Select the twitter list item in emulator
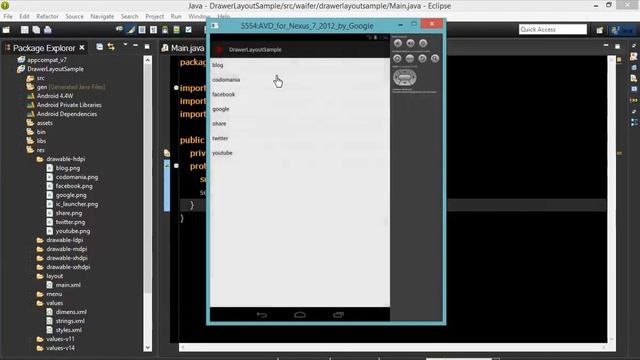640x360 pixels. click(x=300, y=138)
